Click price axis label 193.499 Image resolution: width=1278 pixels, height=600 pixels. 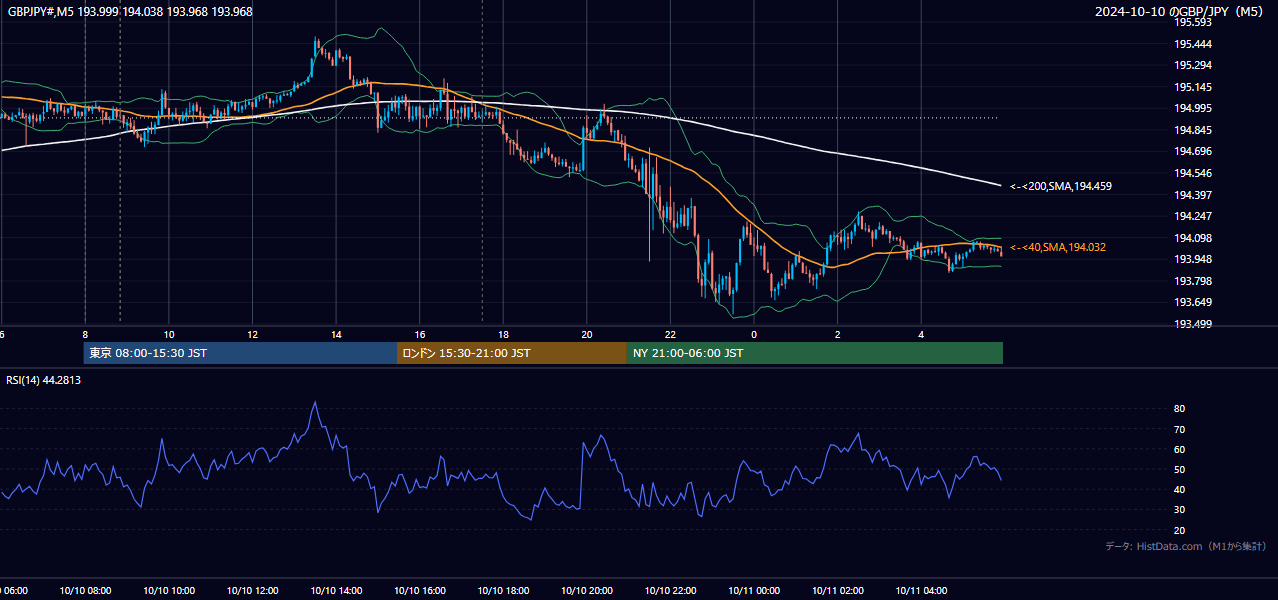pyautogui.click(x=1193, y=324)
